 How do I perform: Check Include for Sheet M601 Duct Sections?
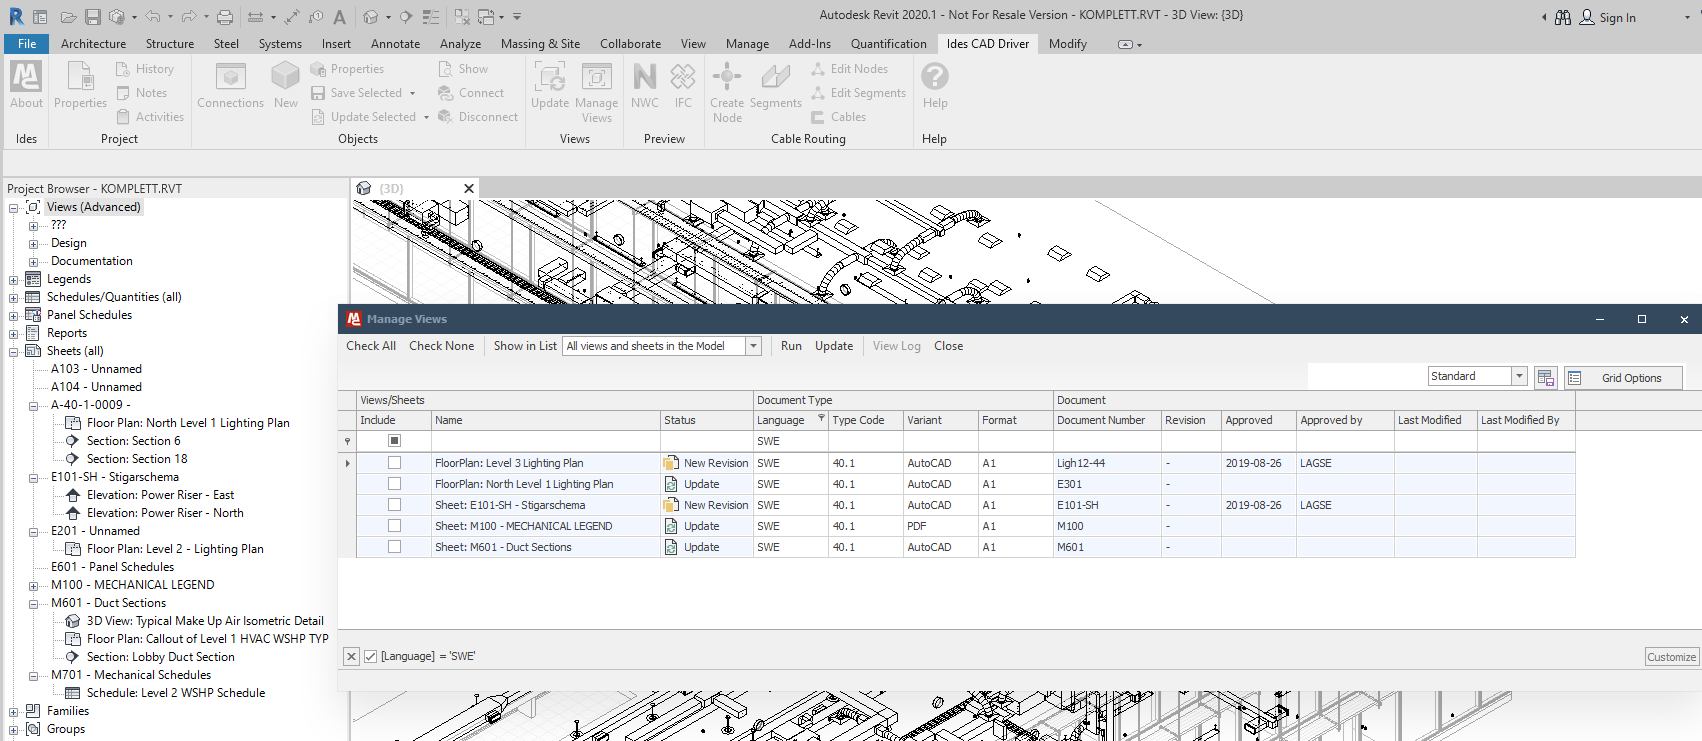[x=394, y=547]
